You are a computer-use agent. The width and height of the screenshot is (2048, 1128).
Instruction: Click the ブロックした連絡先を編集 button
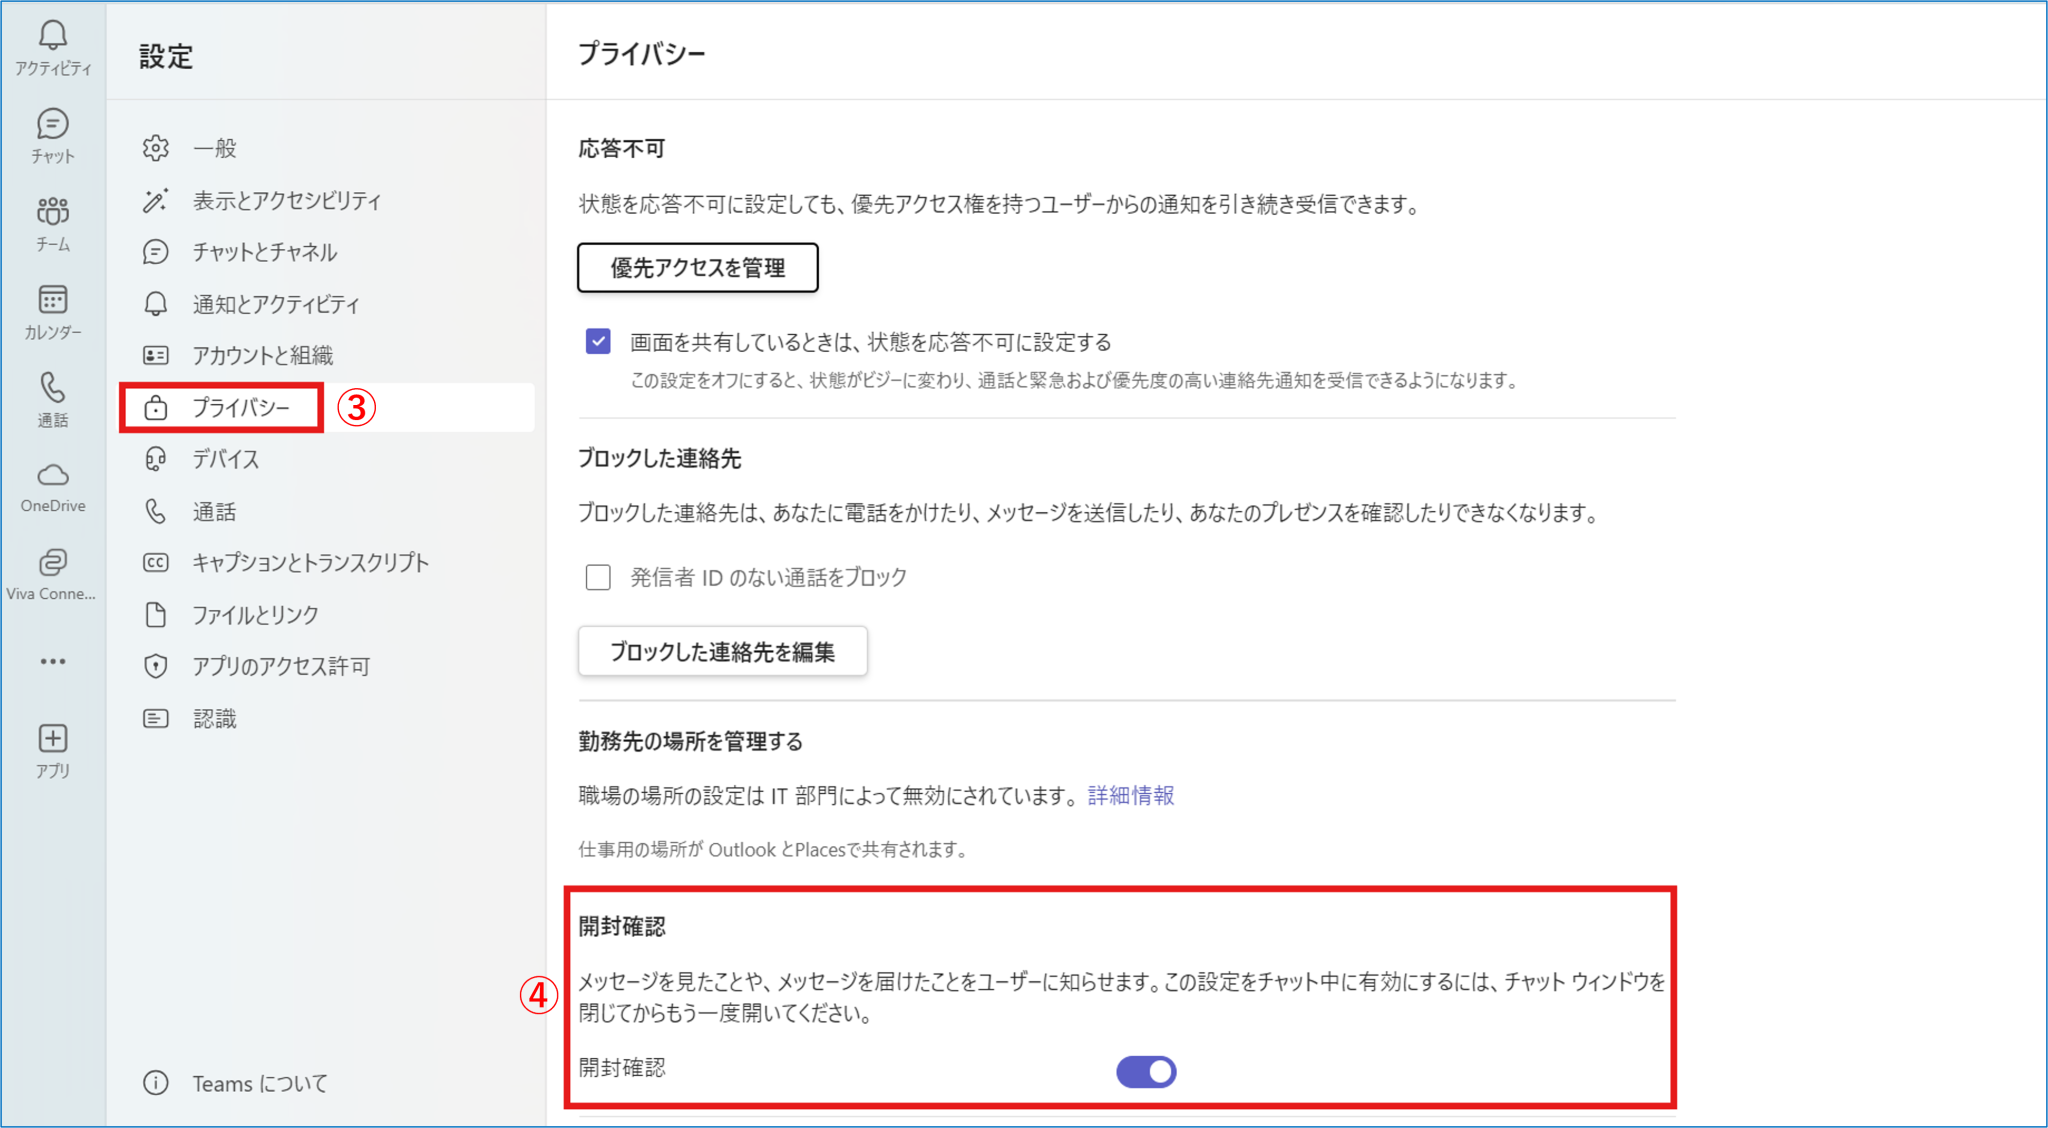pos(723,651)
